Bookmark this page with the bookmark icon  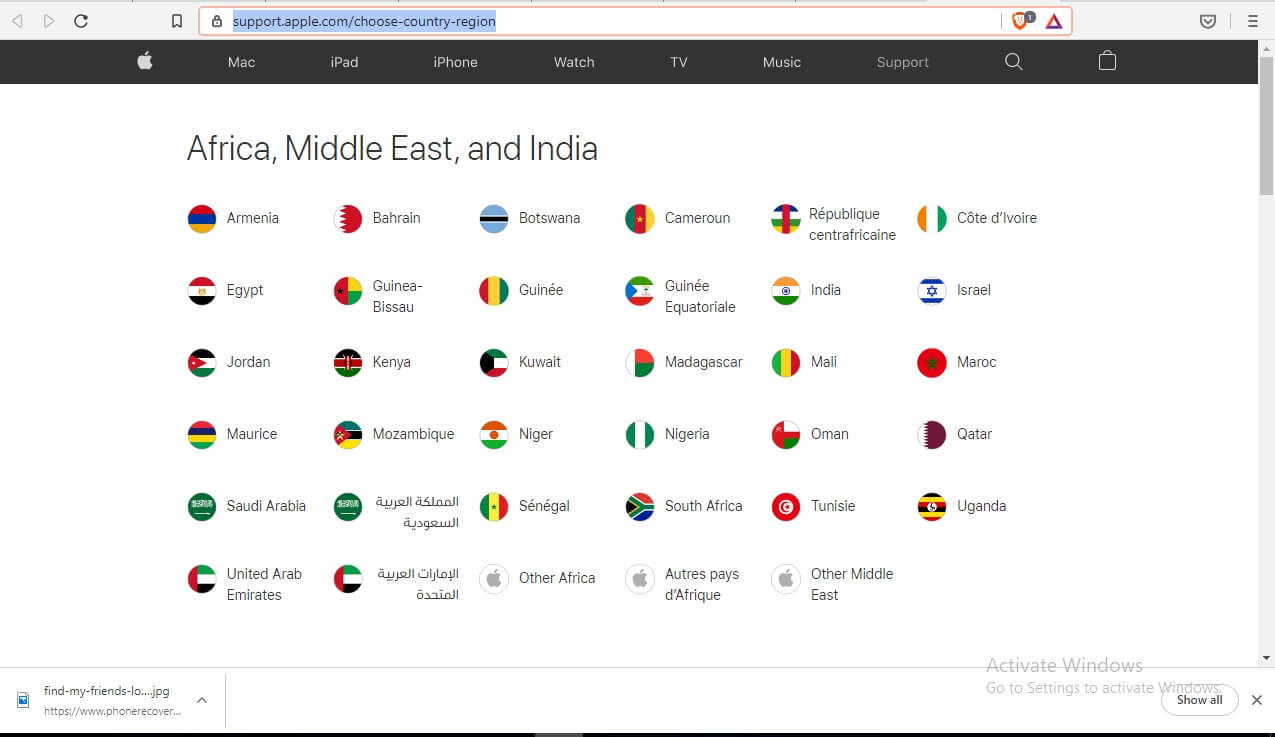coord(177,20)
